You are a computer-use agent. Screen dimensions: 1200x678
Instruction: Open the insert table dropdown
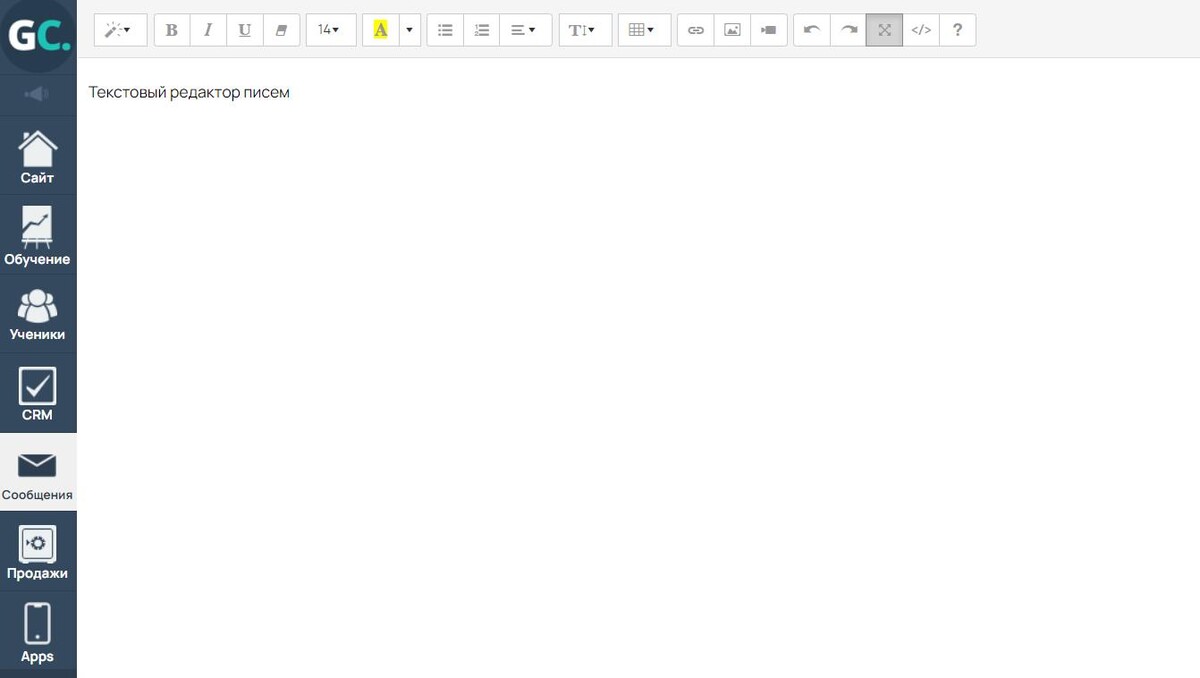pyautogui.click(x=643, y=30)
